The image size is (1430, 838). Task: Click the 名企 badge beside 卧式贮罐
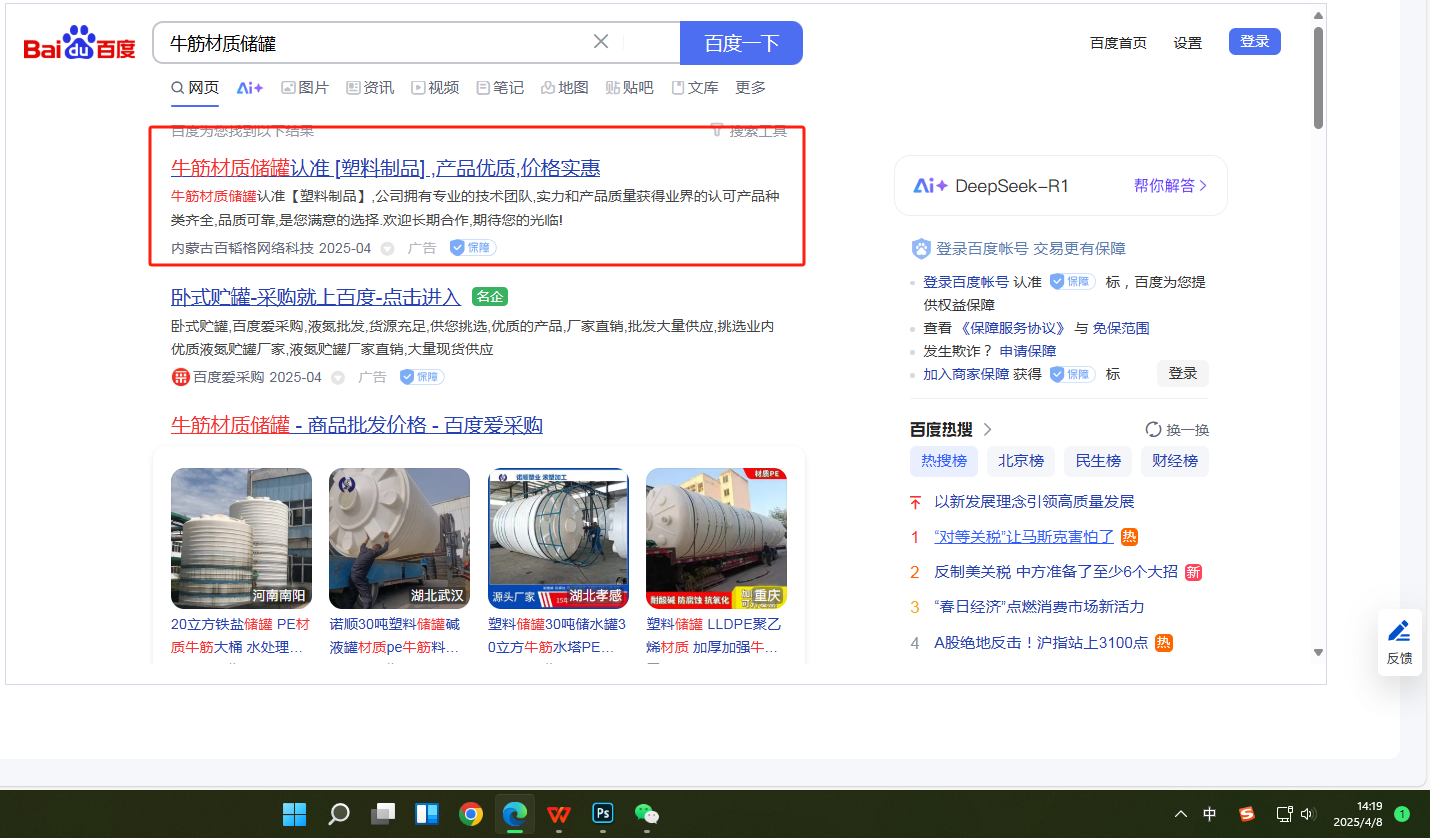[x=490, y=297]
